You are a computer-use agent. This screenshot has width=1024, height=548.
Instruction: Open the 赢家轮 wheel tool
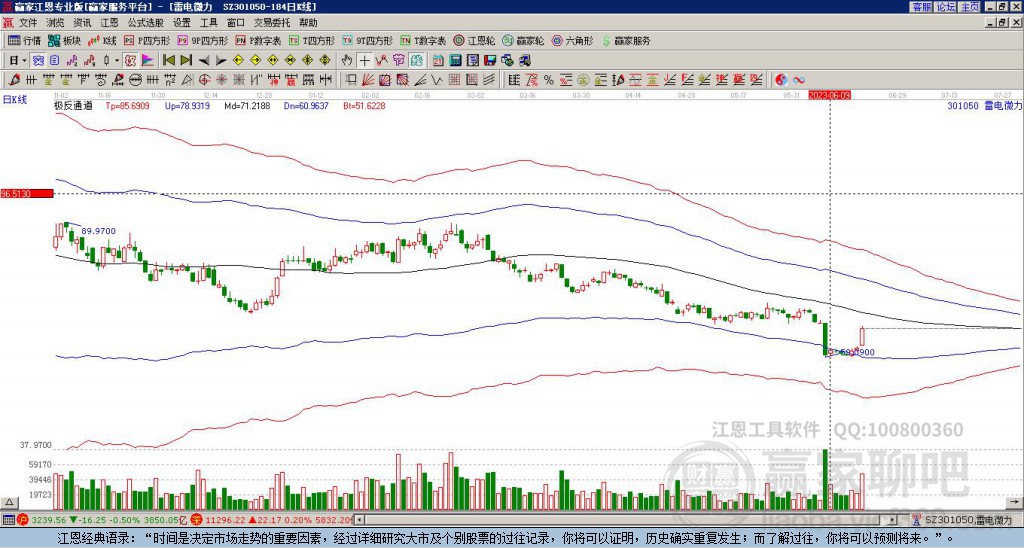pos(523,40)
